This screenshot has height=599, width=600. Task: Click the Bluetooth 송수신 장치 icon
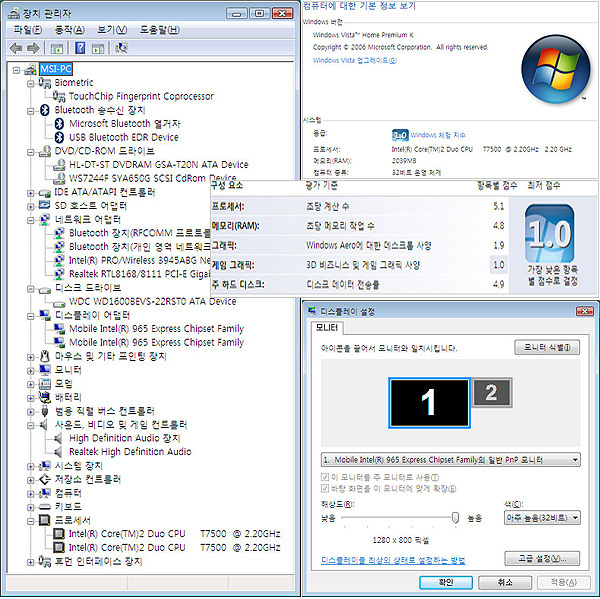(45, 110)
